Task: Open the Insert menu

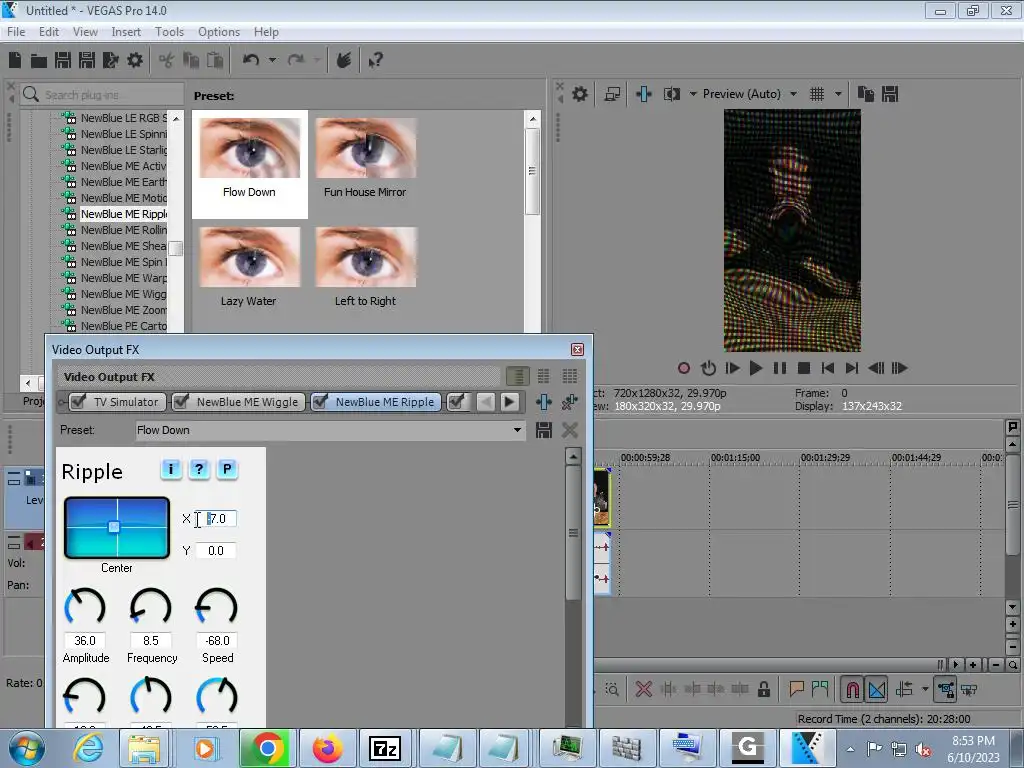Action: [126, 32]
